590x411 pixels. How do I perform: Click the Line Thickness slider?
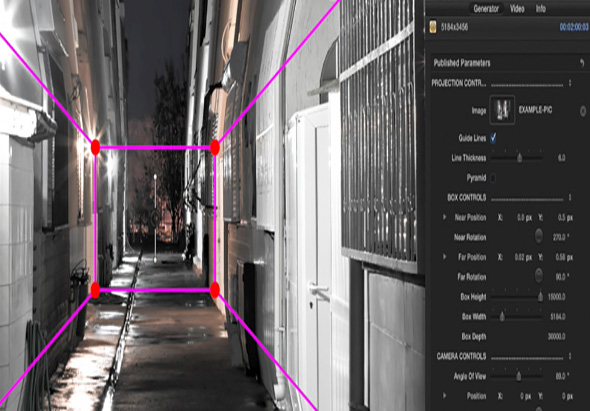tap(517, 158)
